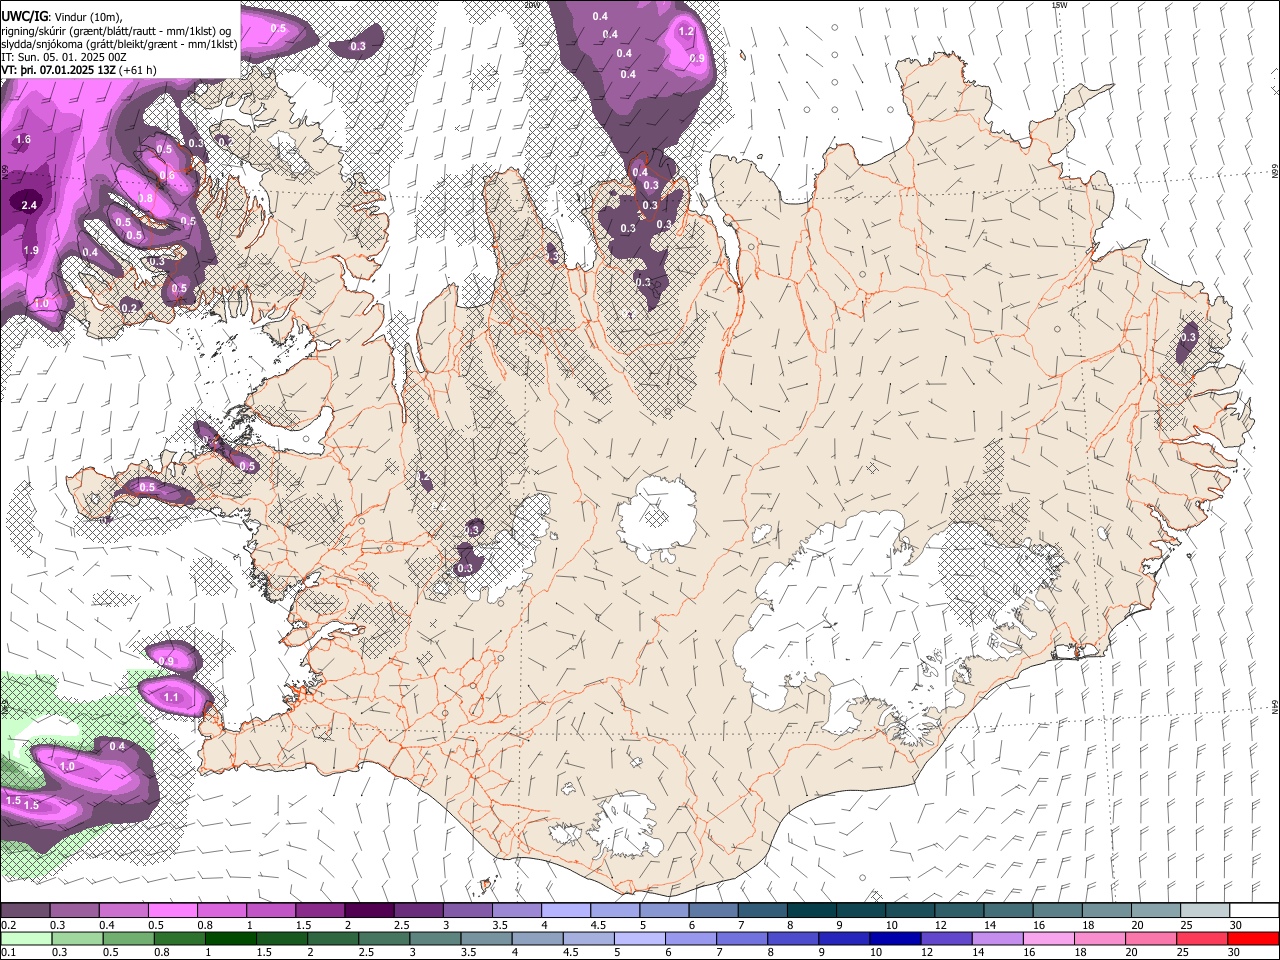
Task: Select the pale green 0.1–0.3 rain legend swatch
Action: pos(25,939)
